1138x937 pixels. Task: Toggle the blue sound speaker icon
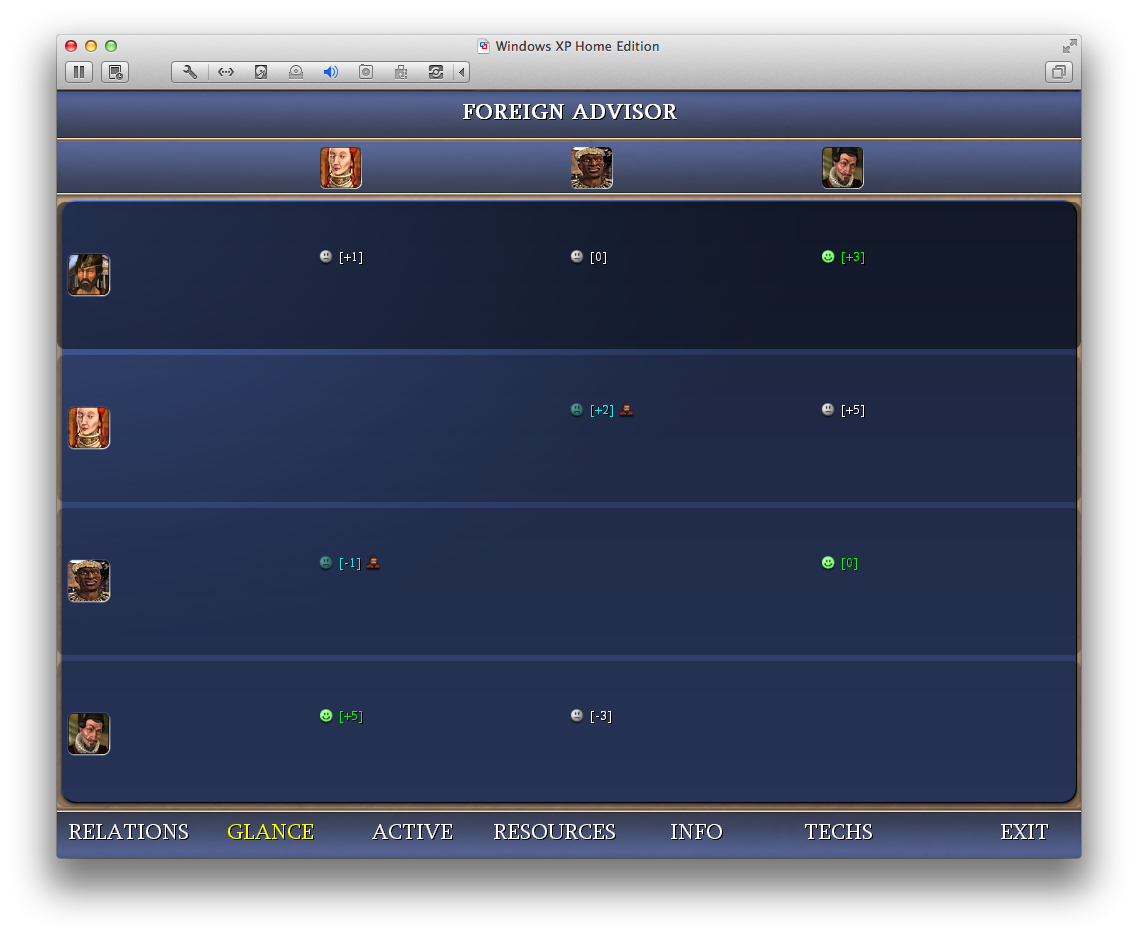pos(330,72)
